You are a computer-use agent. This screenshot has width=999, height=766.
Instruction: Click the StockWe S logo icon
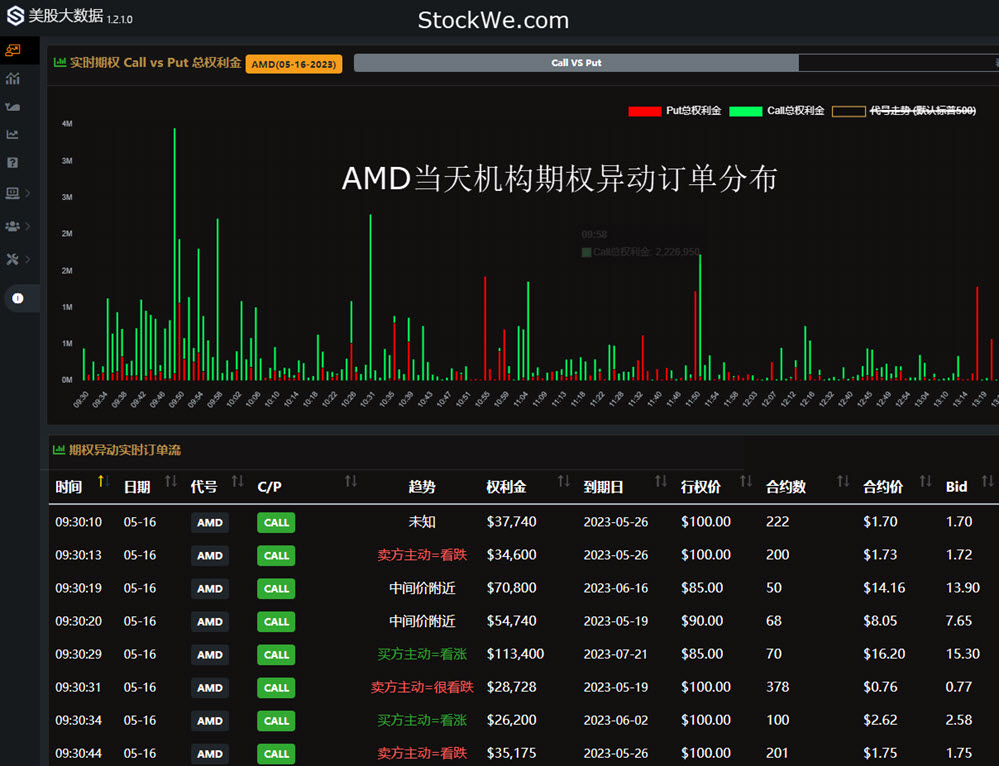click(15, 16)
